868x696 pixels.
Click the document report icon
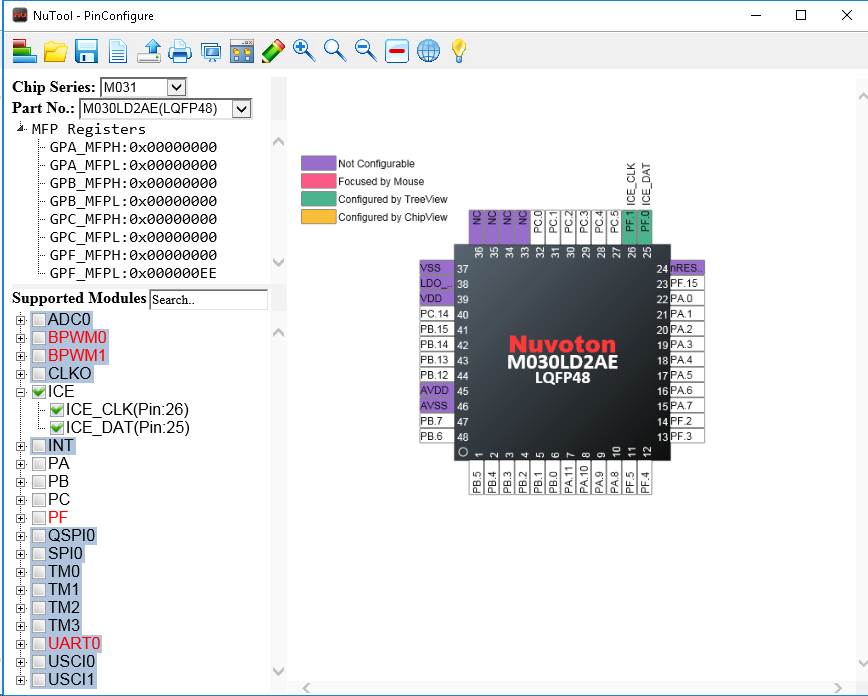pyautogui.click(x=117, y=51)
